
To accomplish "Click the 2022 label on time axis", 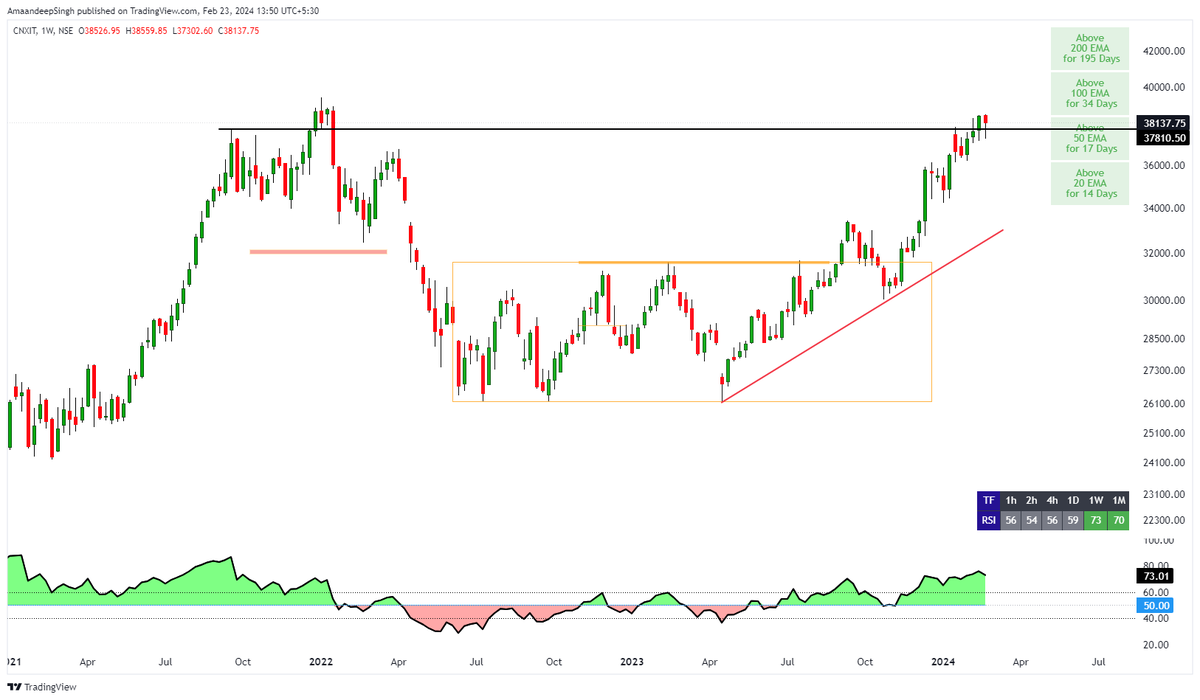I will coord(321,662).
